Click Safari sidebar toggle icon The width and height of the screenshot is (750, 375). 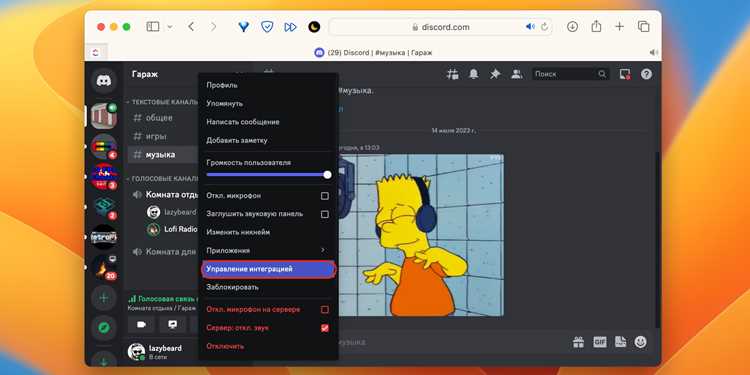point(153,27)
